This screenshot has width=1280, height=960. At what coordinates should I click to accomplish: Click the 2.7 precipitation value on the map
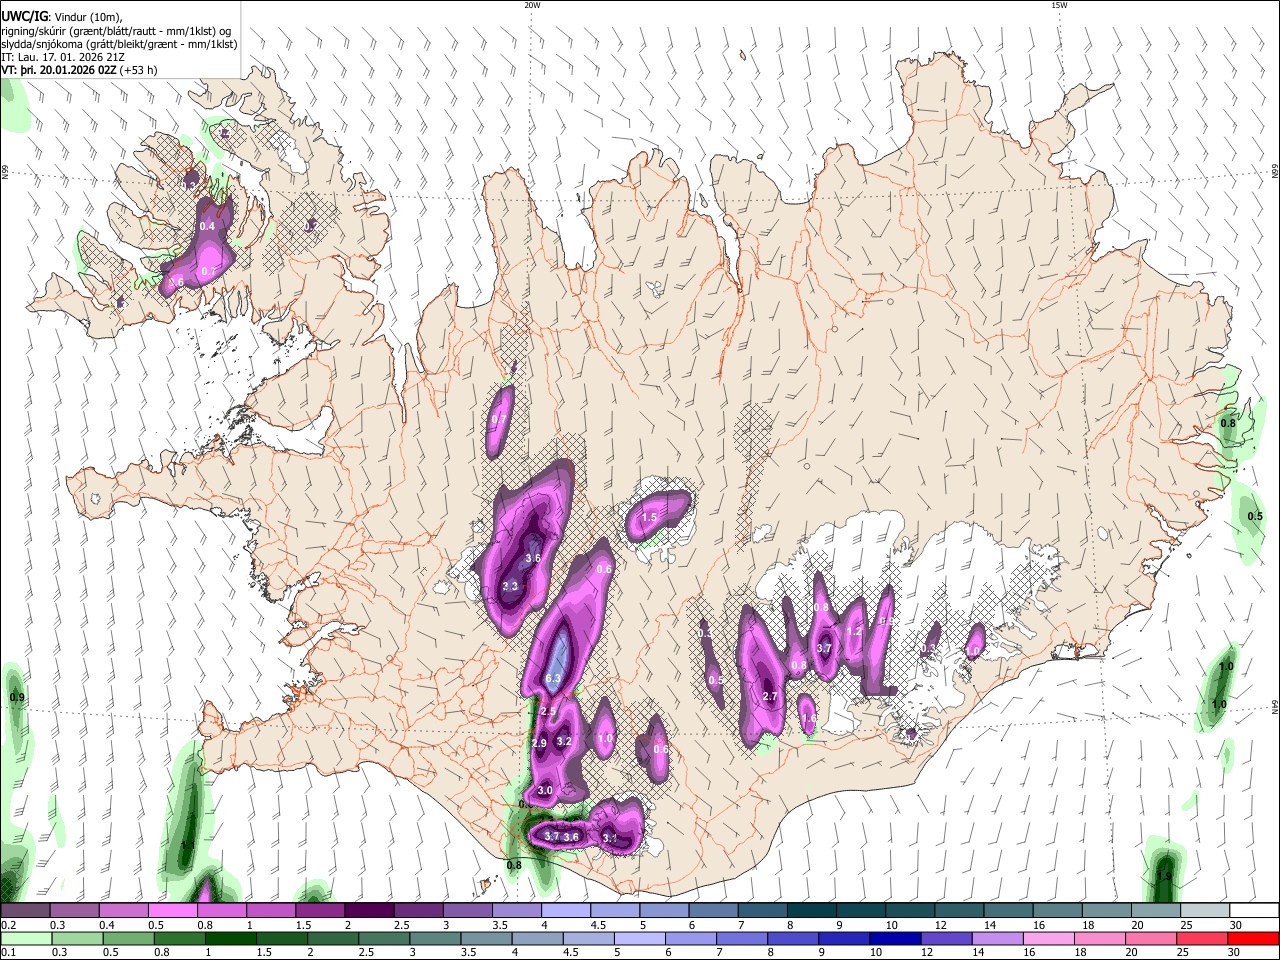coord(770,697)
